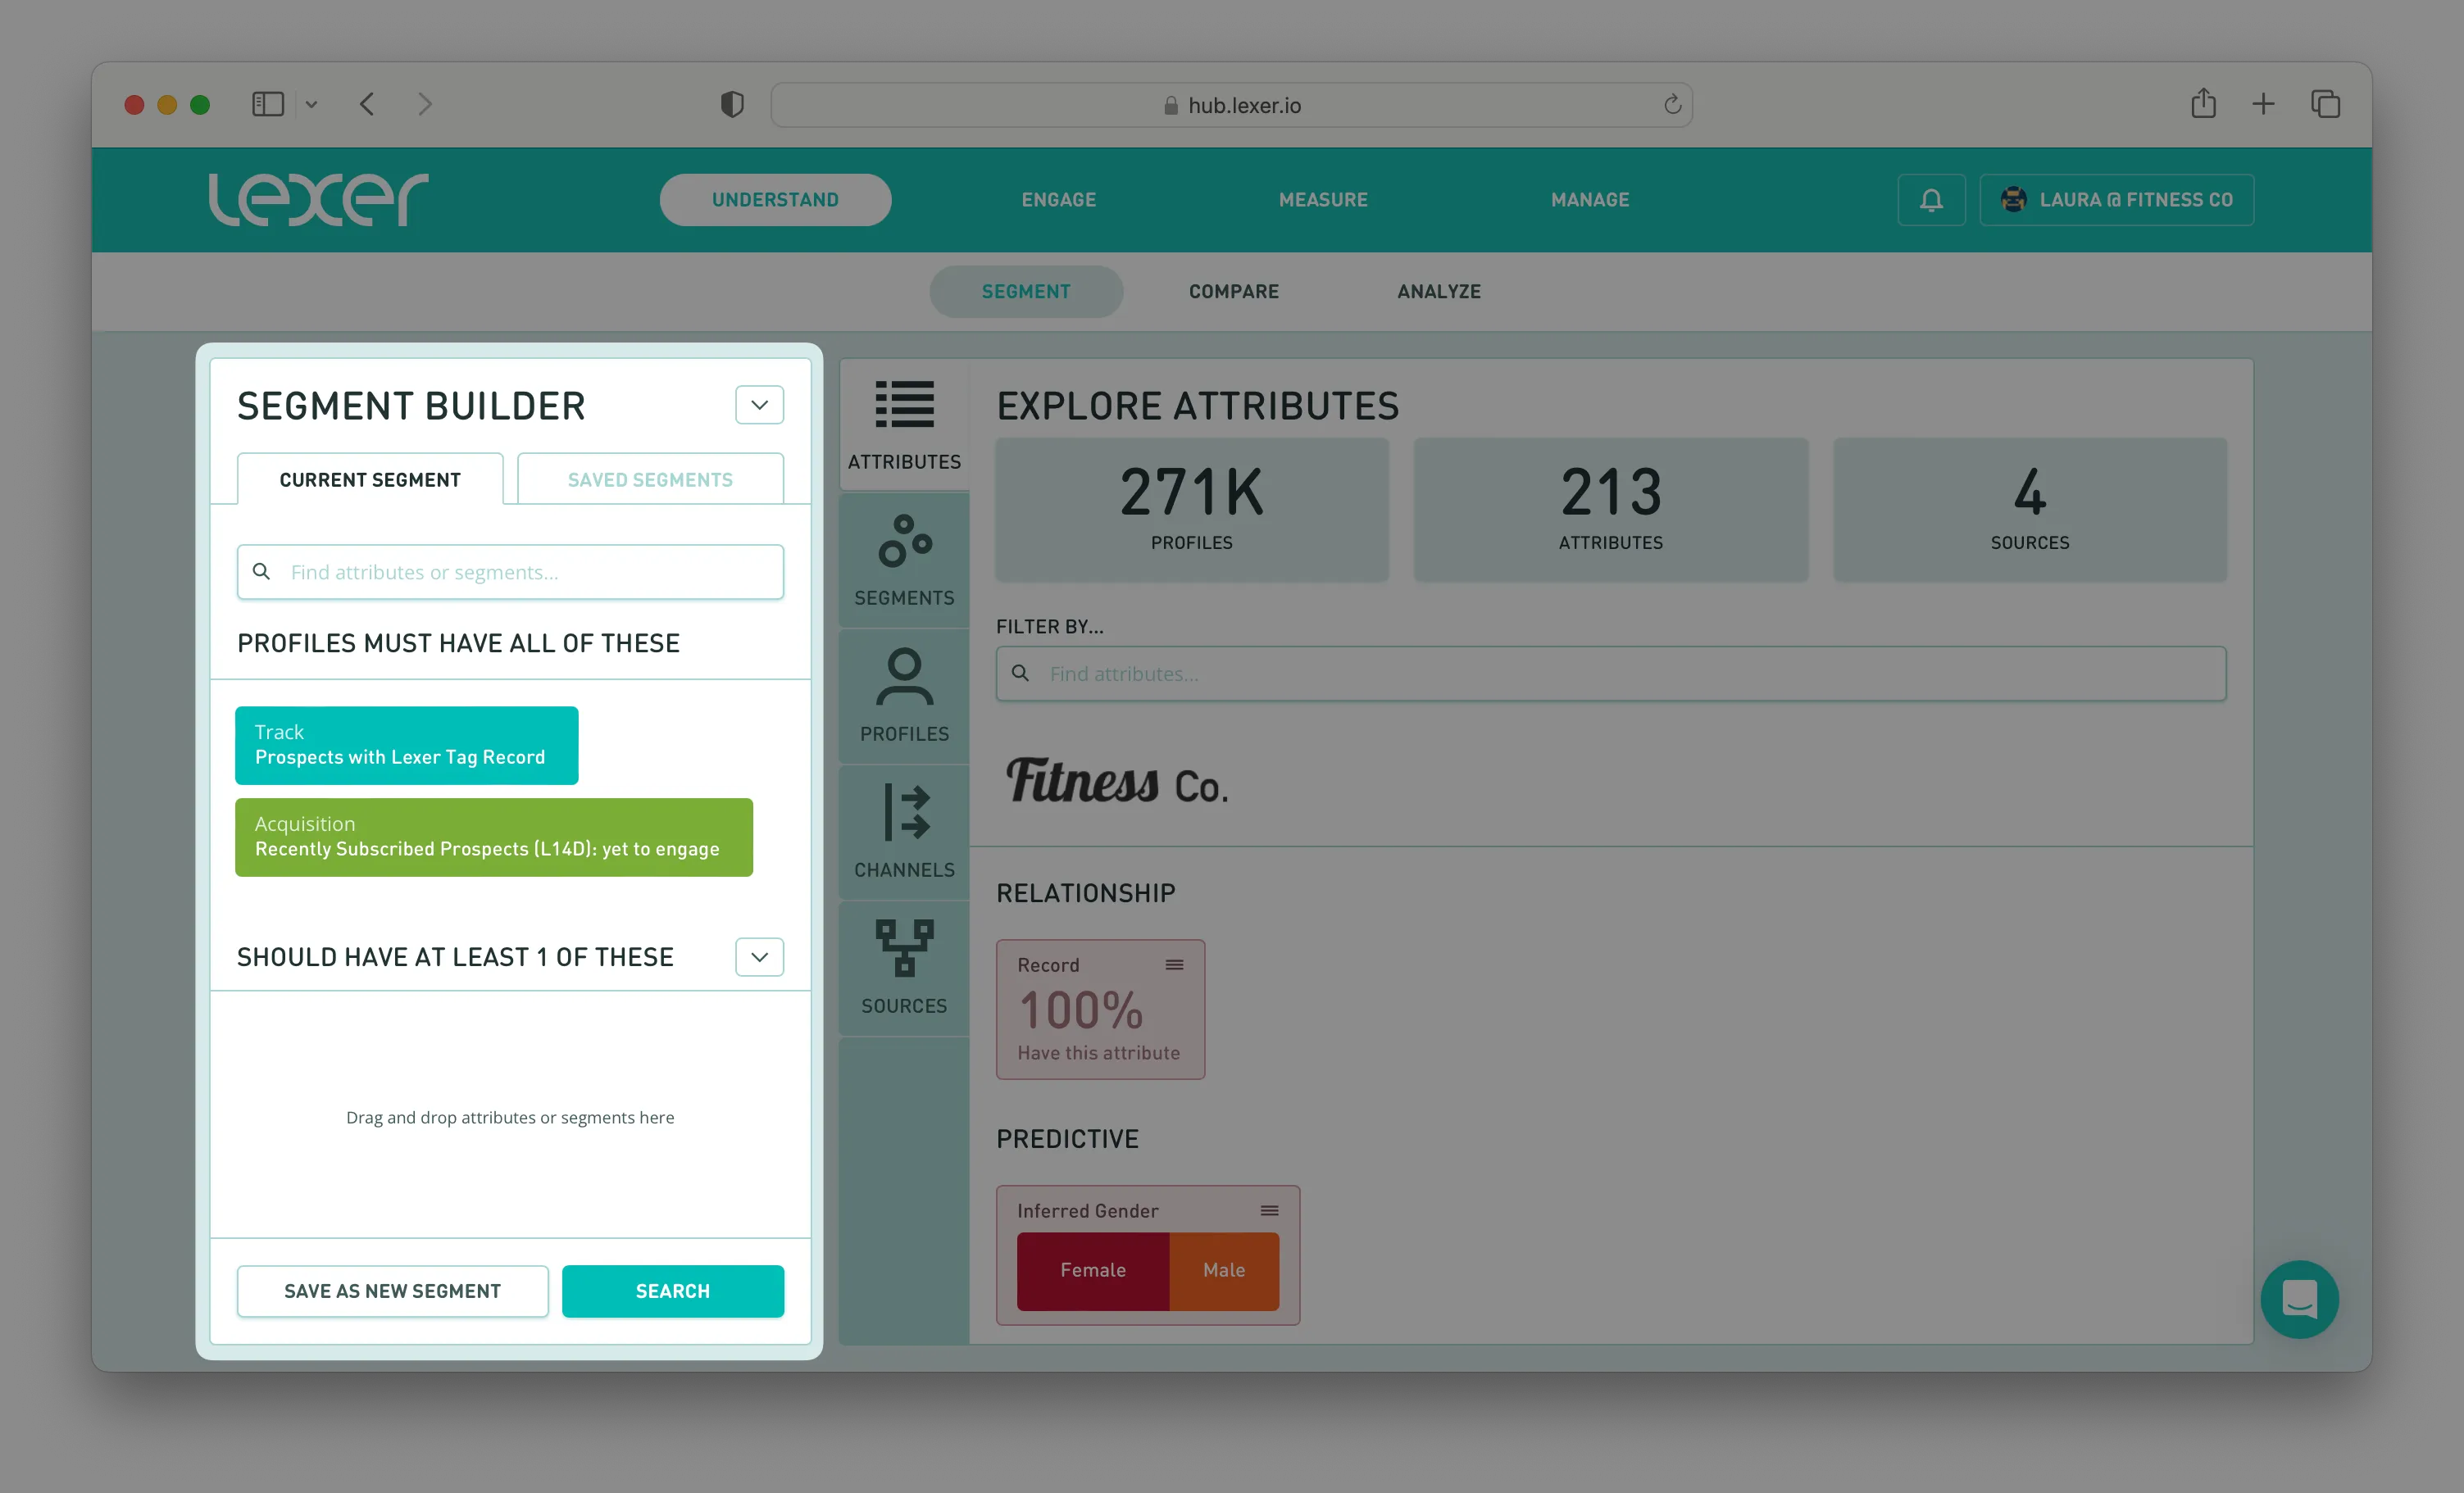The width and height of the screenshot is (2464, 1493).
Task: Expand Should Have At Least 1 chevron
Action: tap(759, 957)
